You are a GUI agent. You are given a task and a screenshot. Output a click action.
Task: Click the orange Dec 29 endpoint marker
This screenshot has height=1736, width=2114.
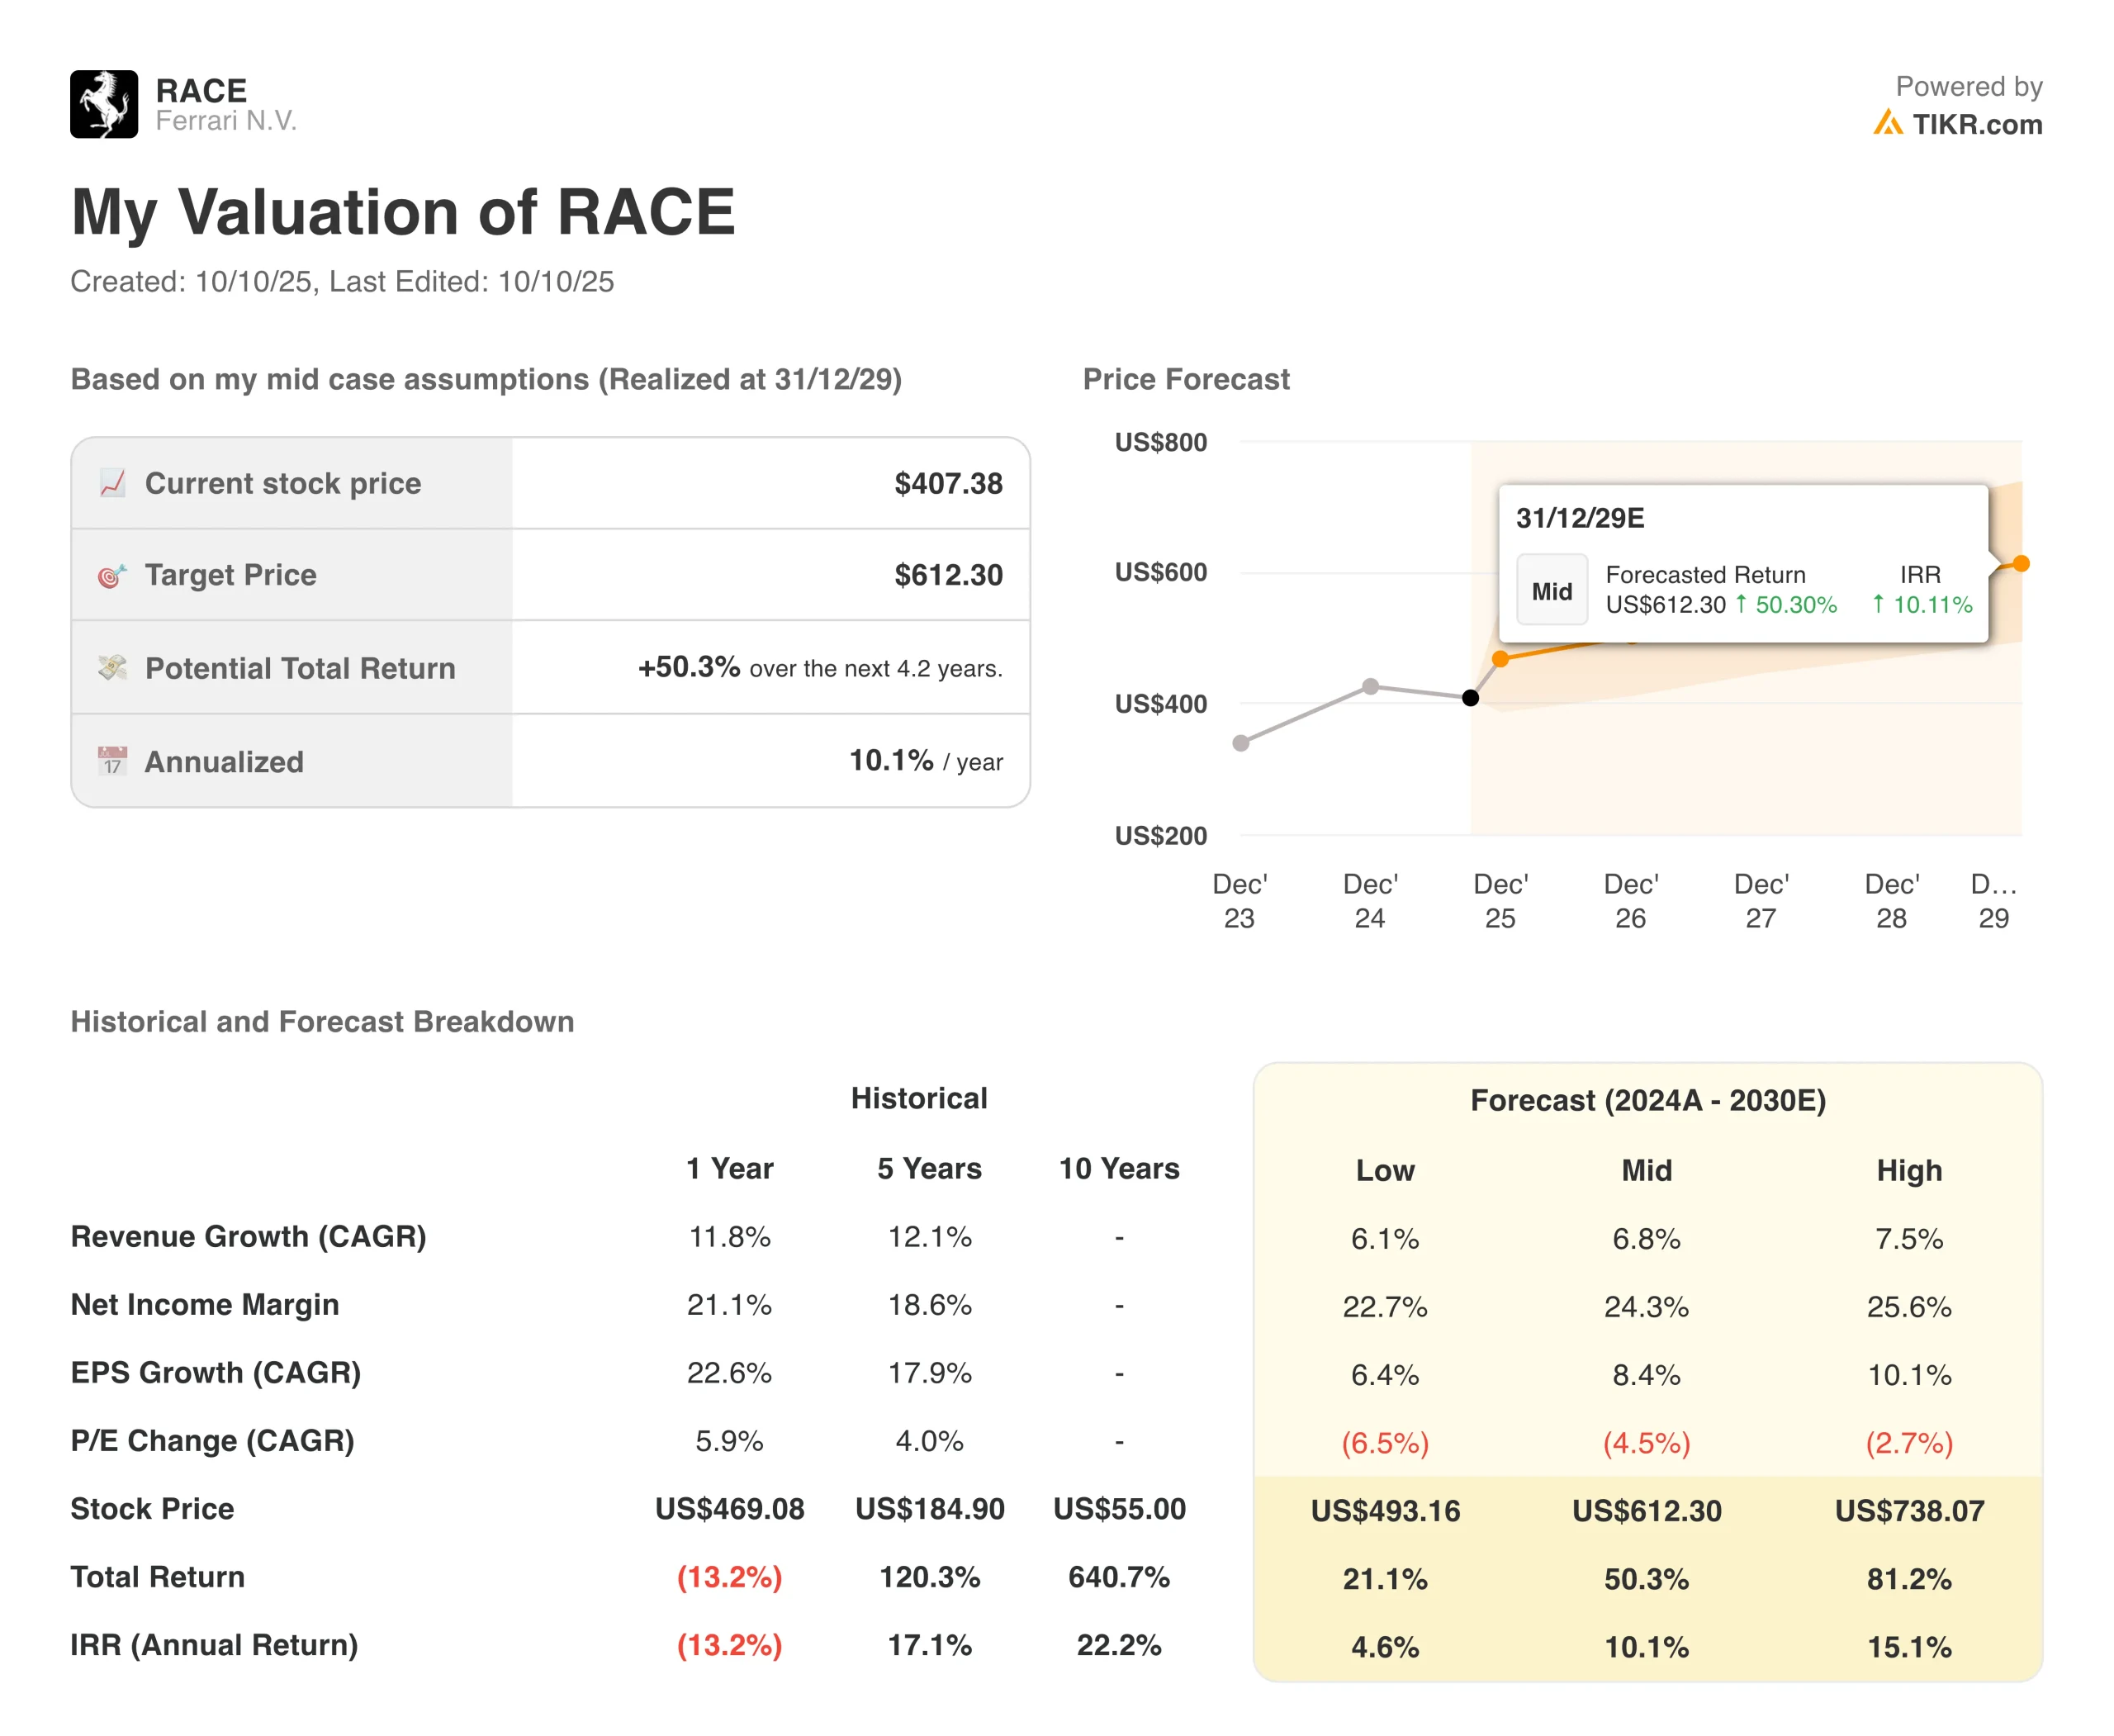point(2021,564)
